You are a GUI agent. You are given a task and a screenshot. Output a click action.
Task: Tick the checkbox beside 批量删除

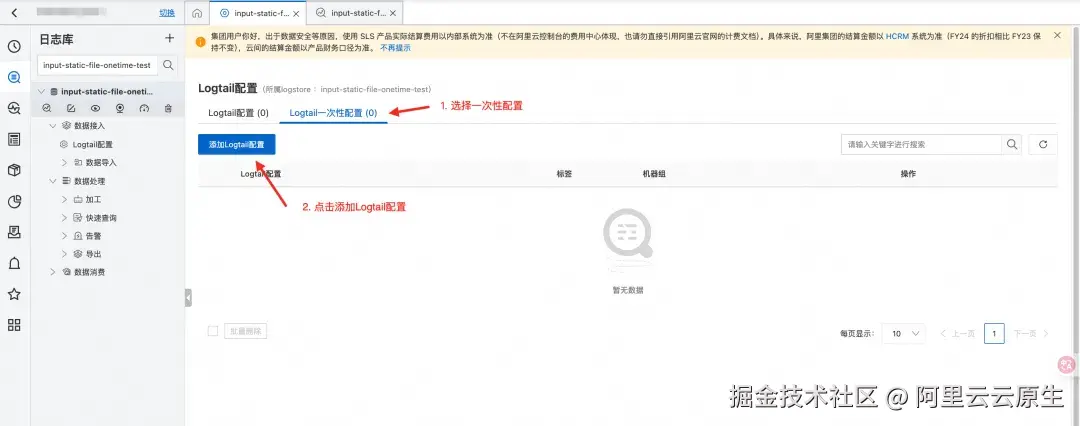[213, 331]
